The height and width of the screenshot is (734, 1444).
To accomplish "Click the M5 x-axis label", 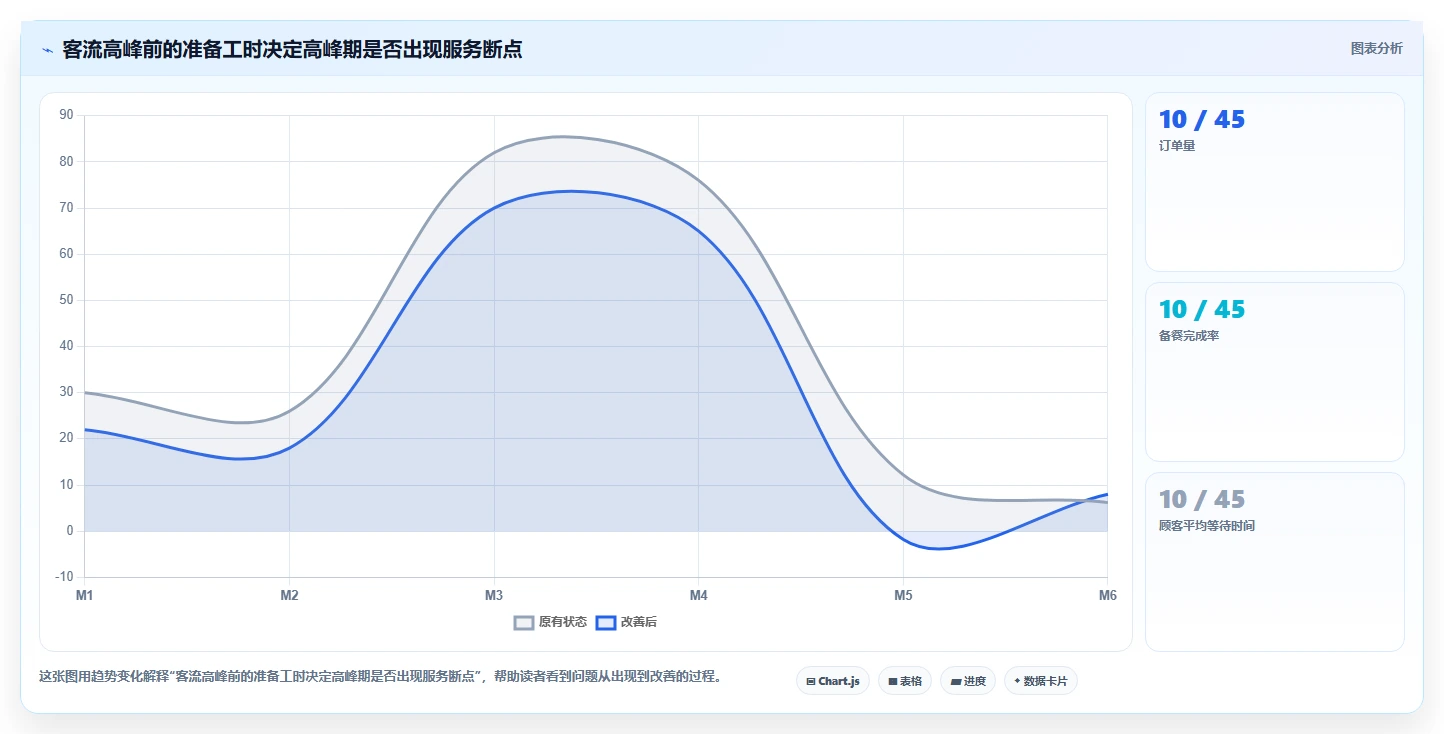I will [903, 596].
